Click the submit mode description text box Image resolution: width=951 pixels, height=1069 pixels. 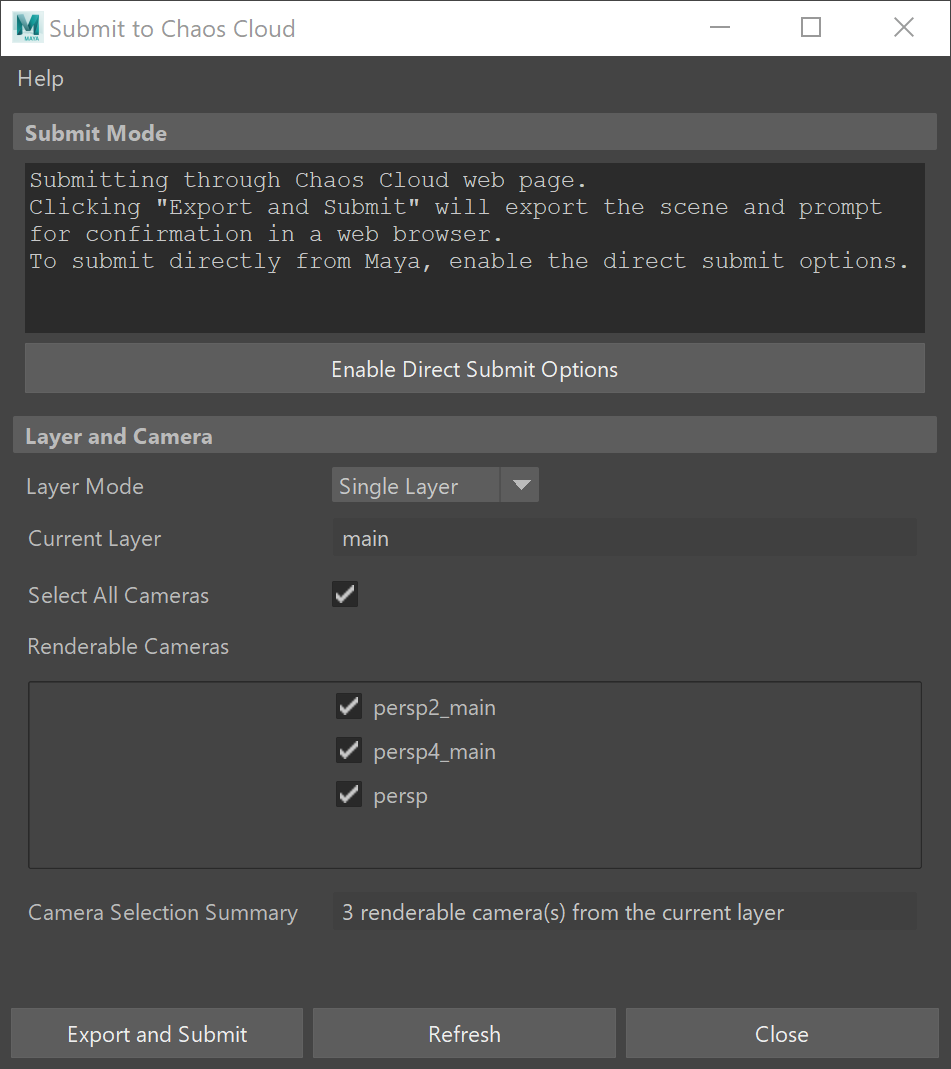click(474, 248)
